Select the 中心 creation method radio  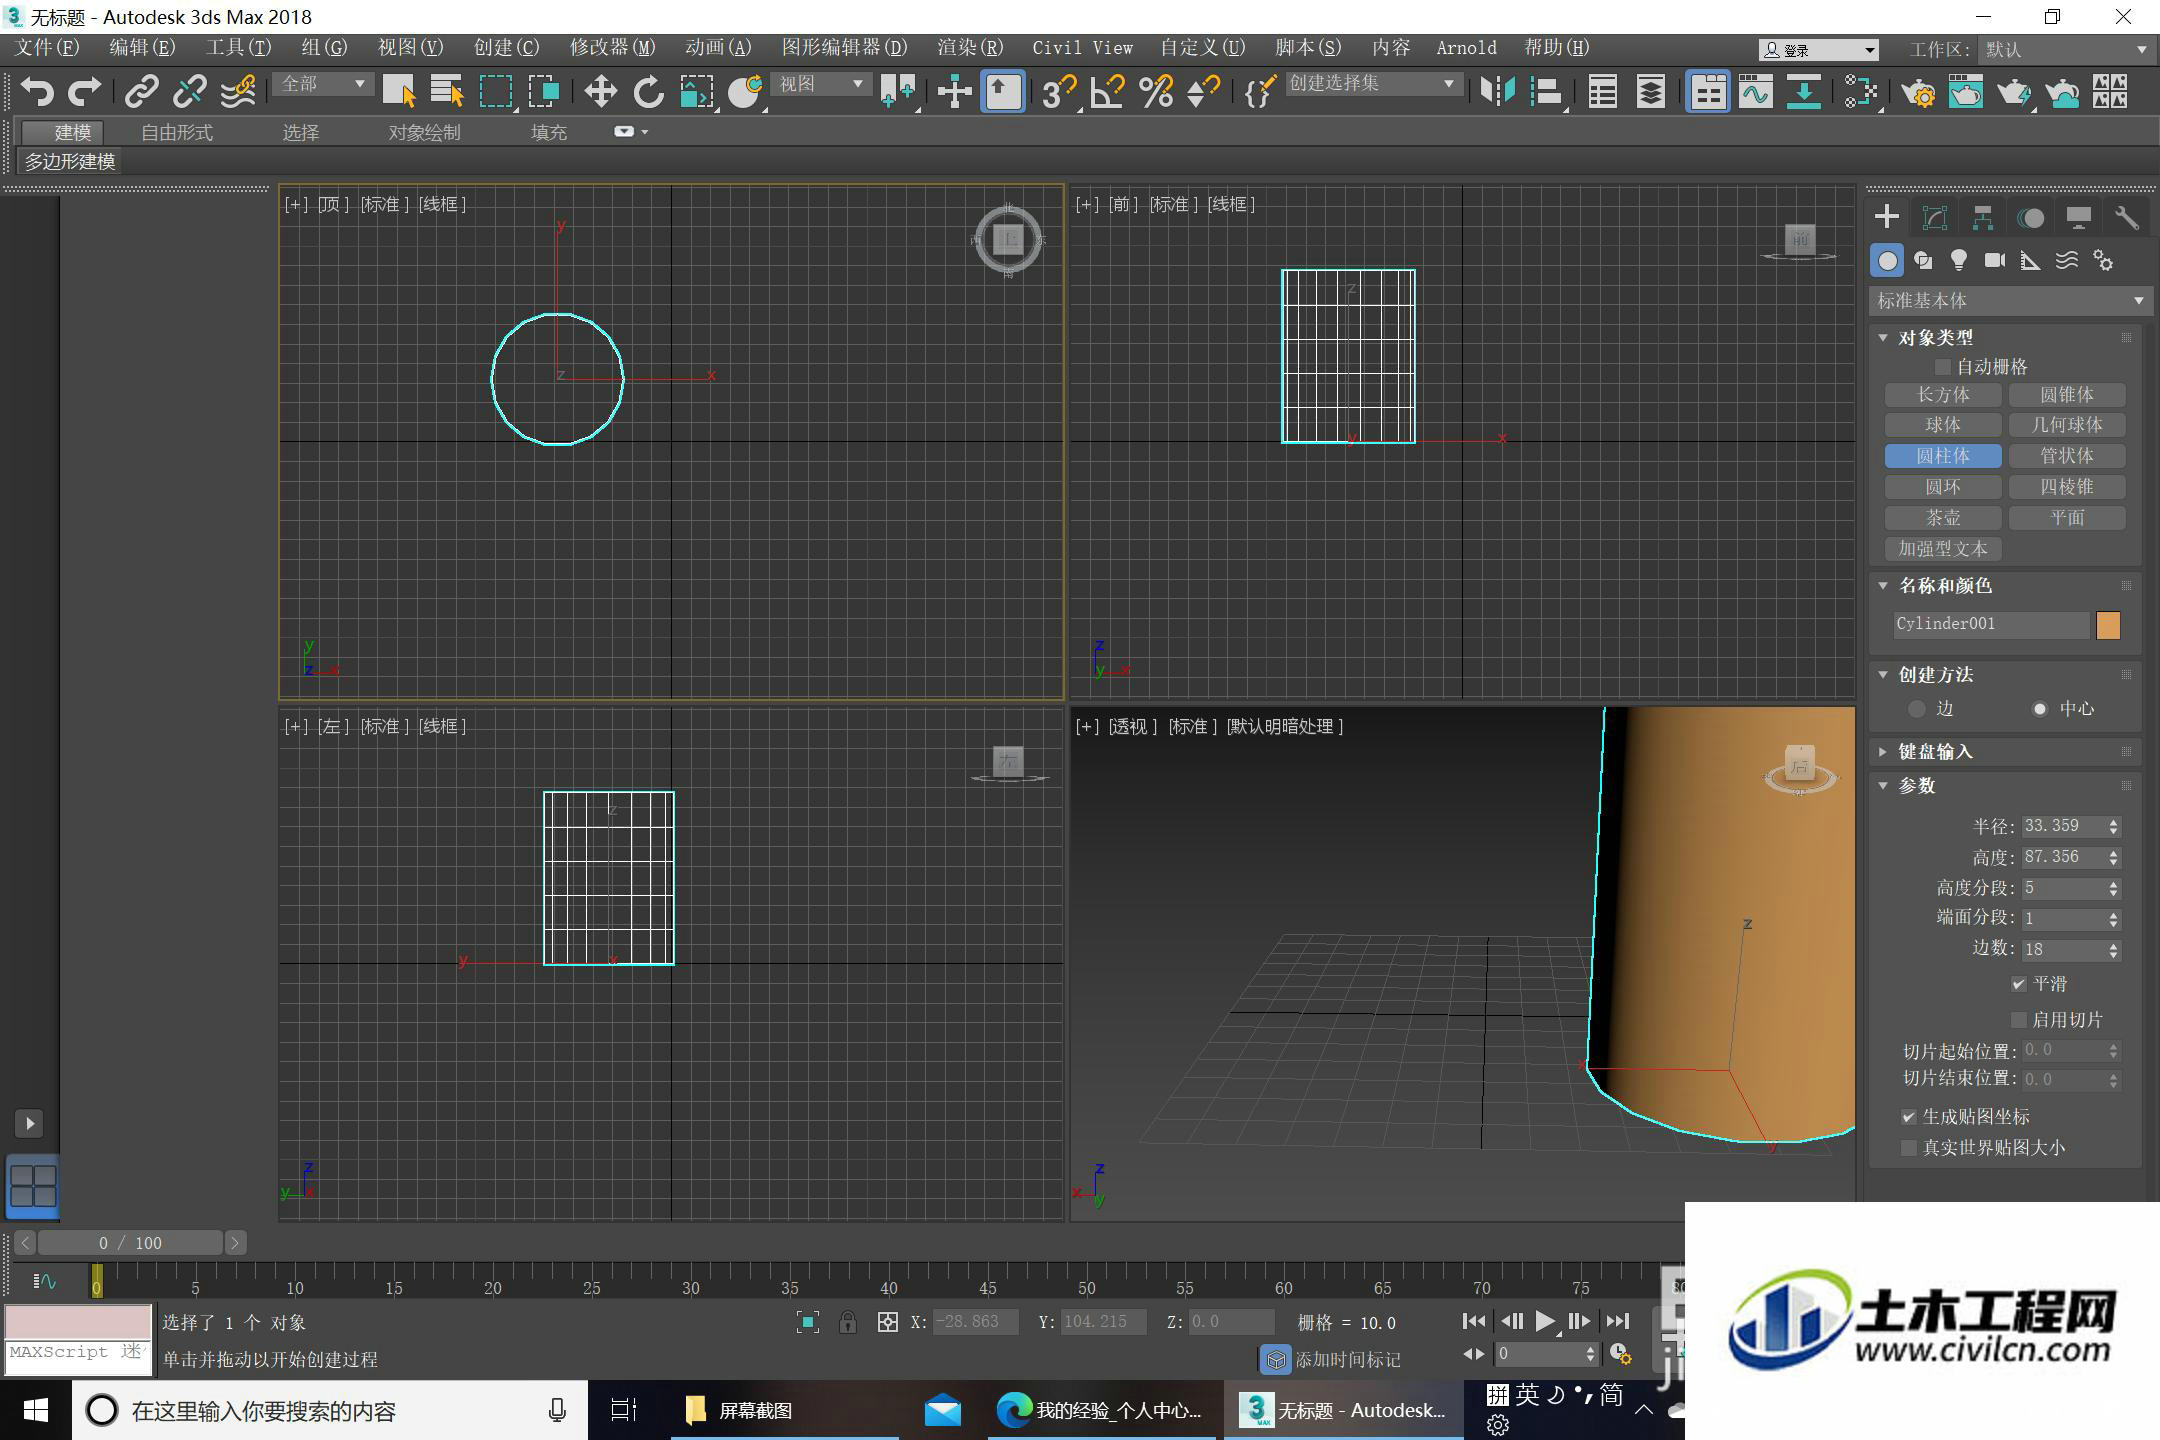coord(2040,709)
